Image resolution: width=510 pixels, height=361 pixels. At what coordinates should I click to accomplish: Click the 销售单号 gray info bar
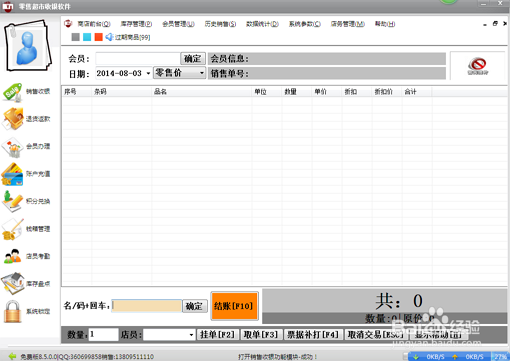(x=327, y=73)
